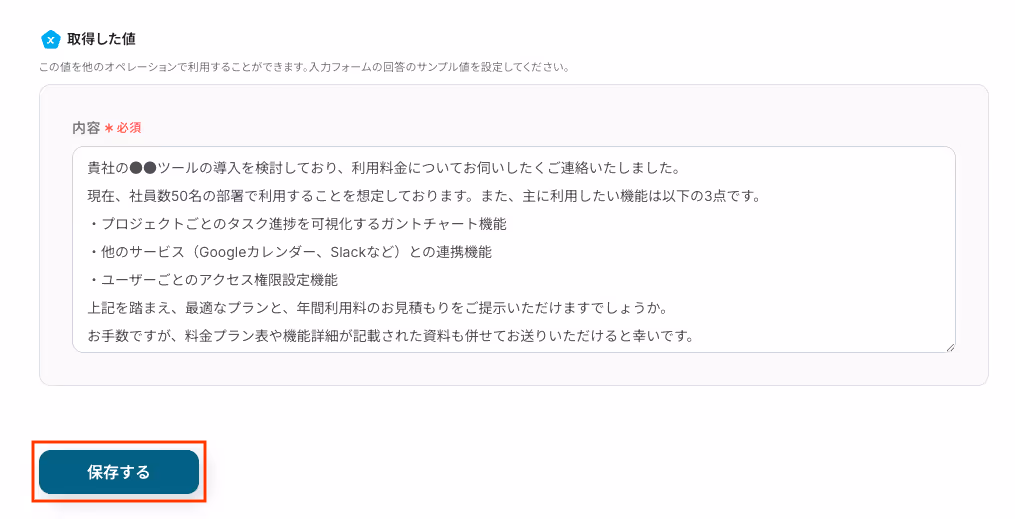Click empty panel area below the textarea
This screenshot has width=1015, height=519.
513,369
